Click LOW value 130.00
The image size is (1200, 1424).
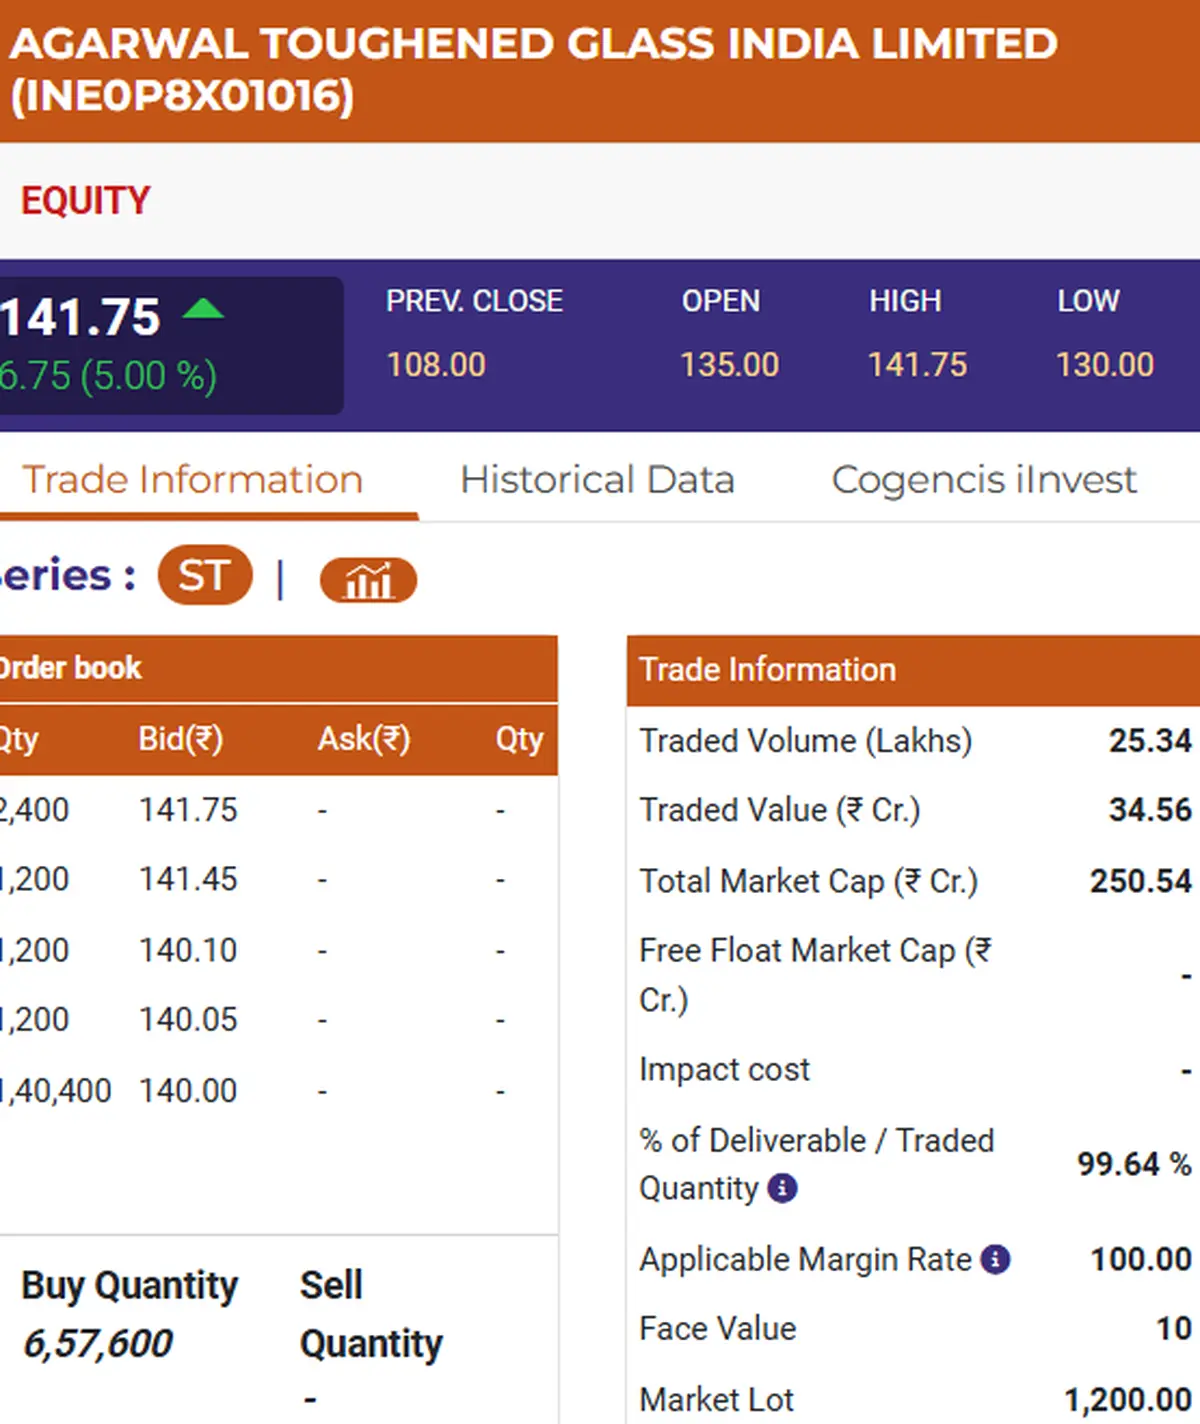click(x=1105, y=365)
